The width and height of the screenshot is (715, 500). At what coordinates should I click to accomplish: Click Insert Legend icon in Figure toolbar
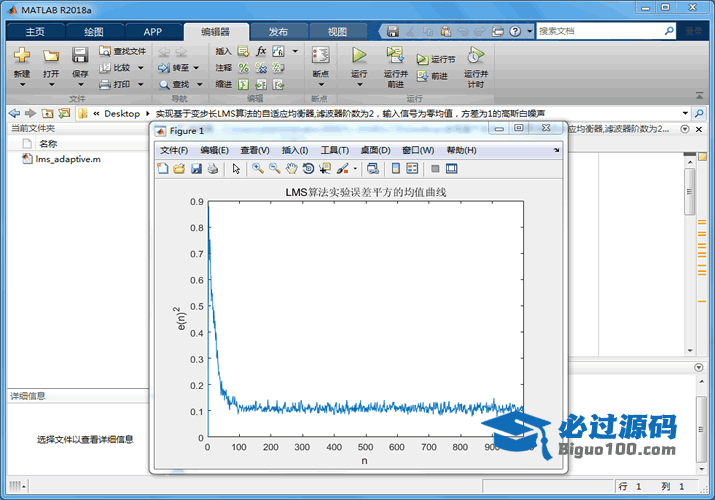[x=412, y=169]
